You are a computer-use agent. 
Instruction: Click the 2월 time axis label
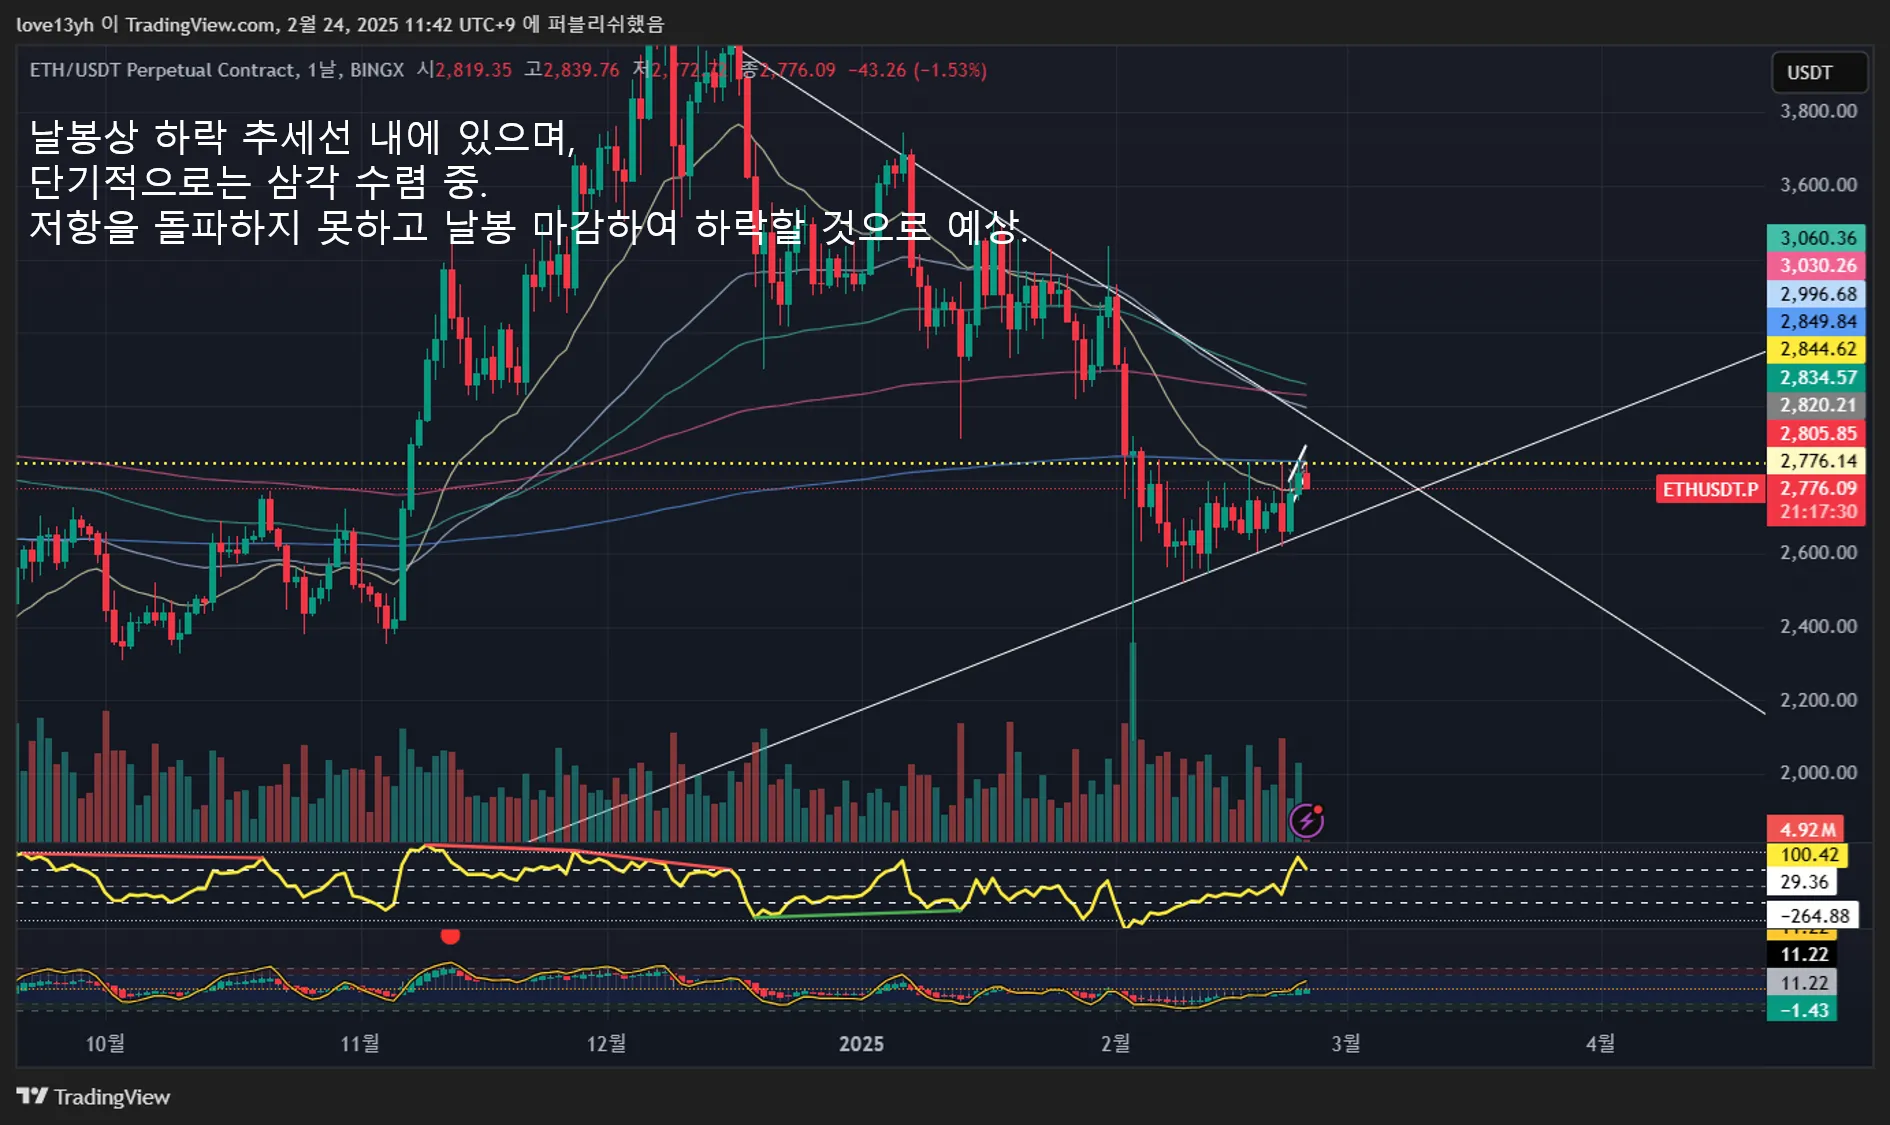pyautogui.click(x=1116, y=1043)
